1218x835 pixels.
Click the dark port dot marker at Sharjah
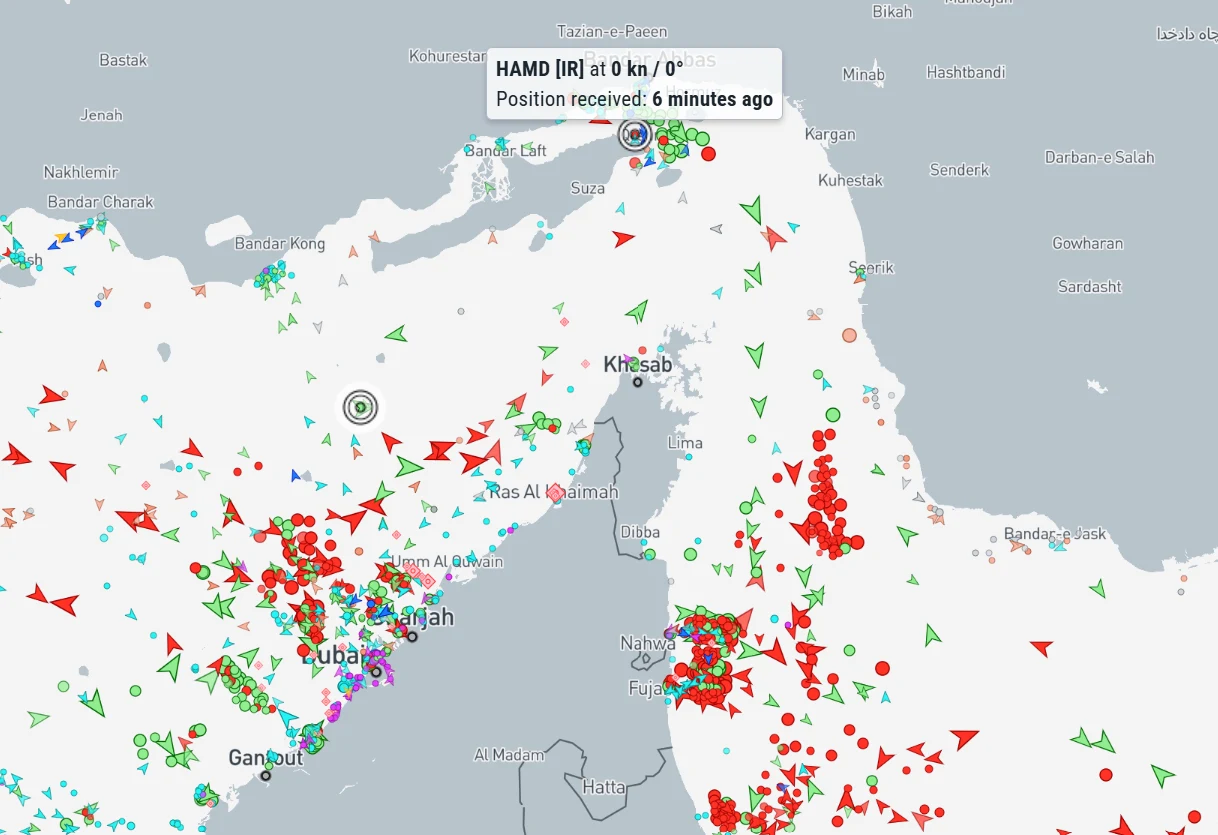411,637
